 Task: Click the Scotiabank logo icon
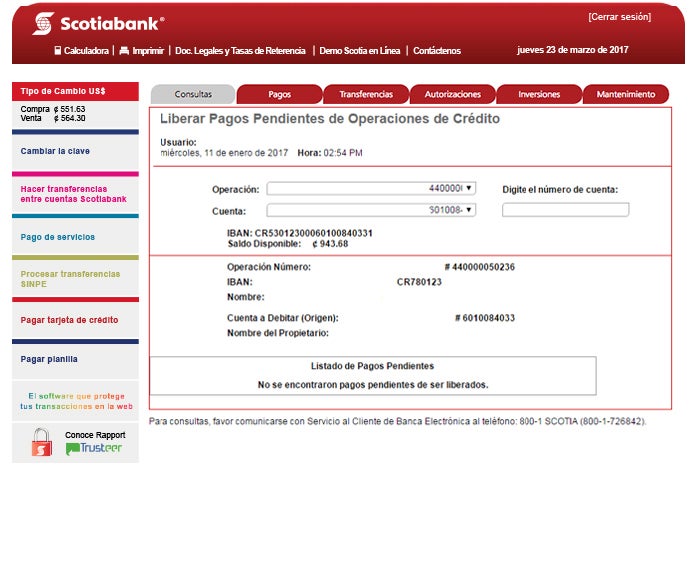(44, 23)
